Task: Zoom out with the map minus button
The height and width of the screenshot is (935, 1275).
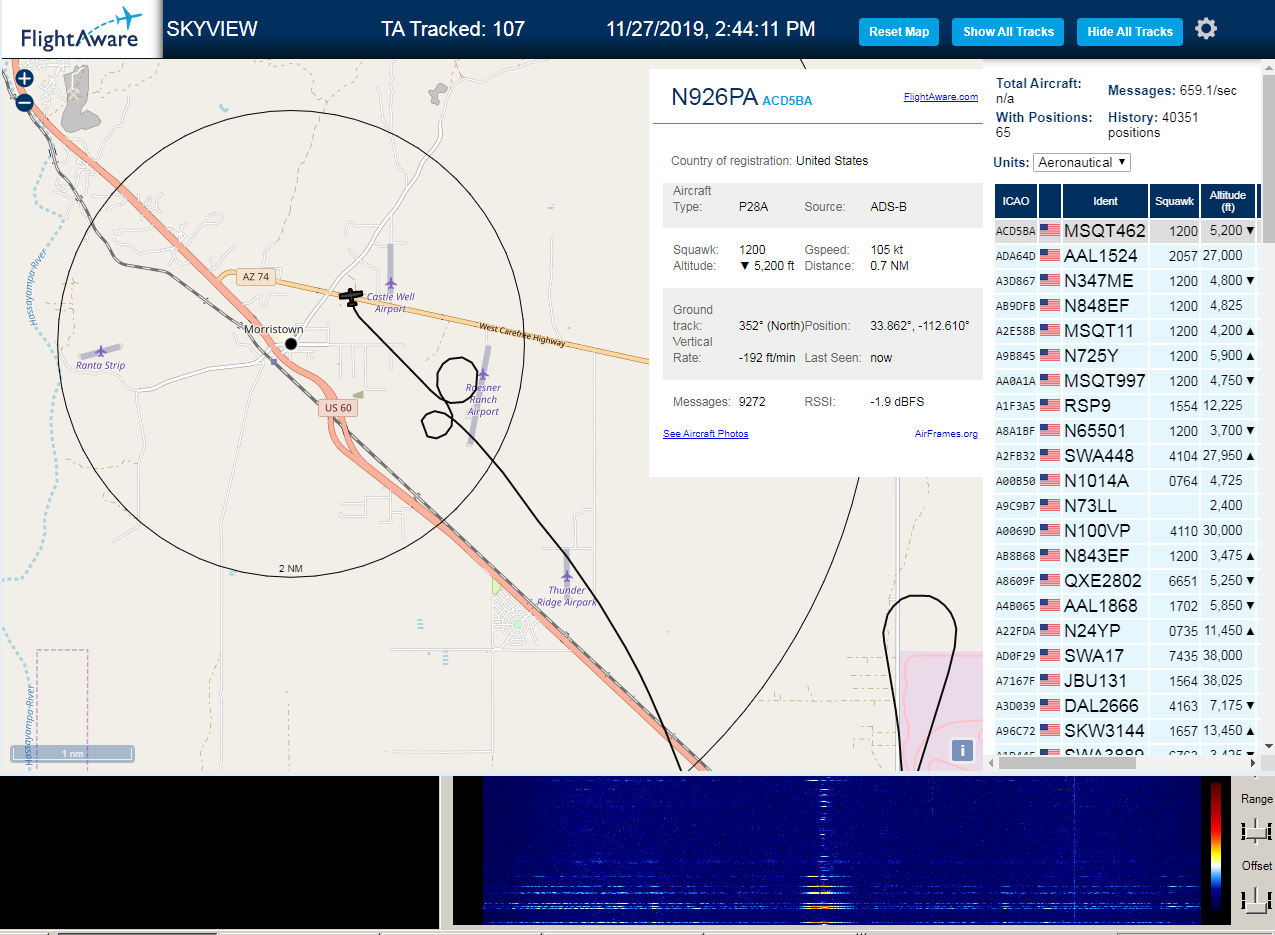Action: [25, 102]
